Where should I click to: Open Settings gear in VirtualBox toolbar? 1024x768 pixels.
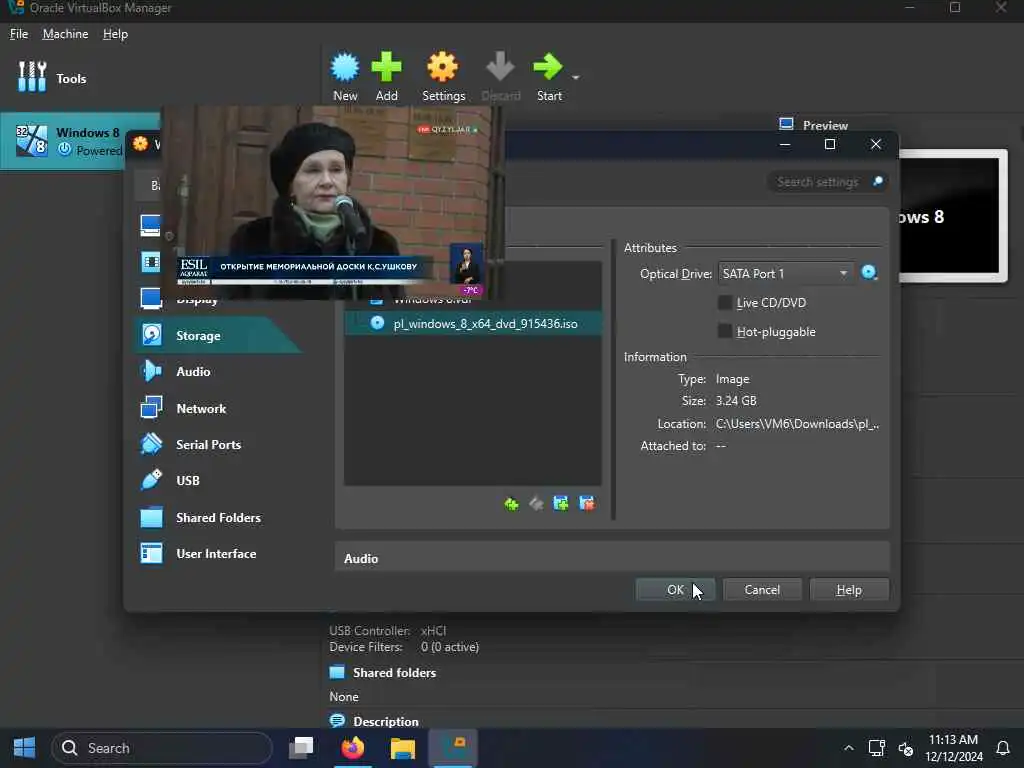tap(443, 67)
